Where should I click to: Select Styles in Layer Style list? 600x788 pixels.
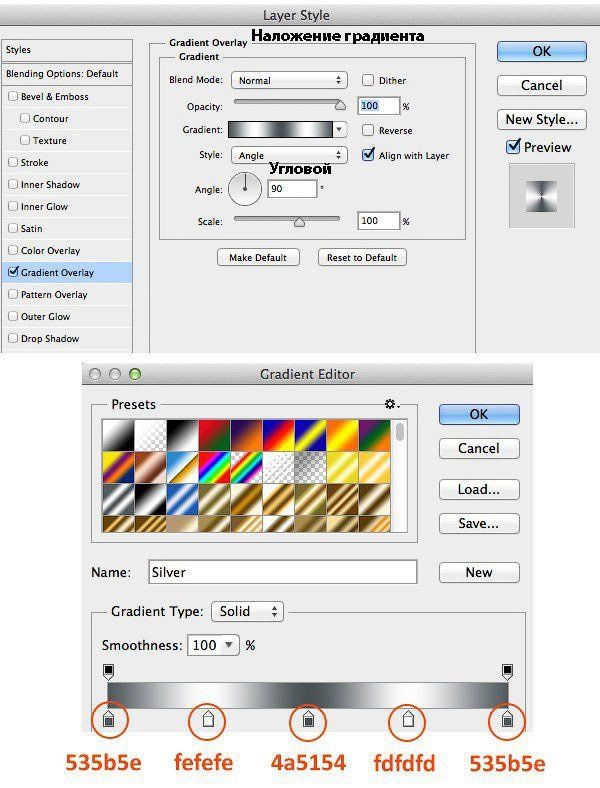pos(67,50)
